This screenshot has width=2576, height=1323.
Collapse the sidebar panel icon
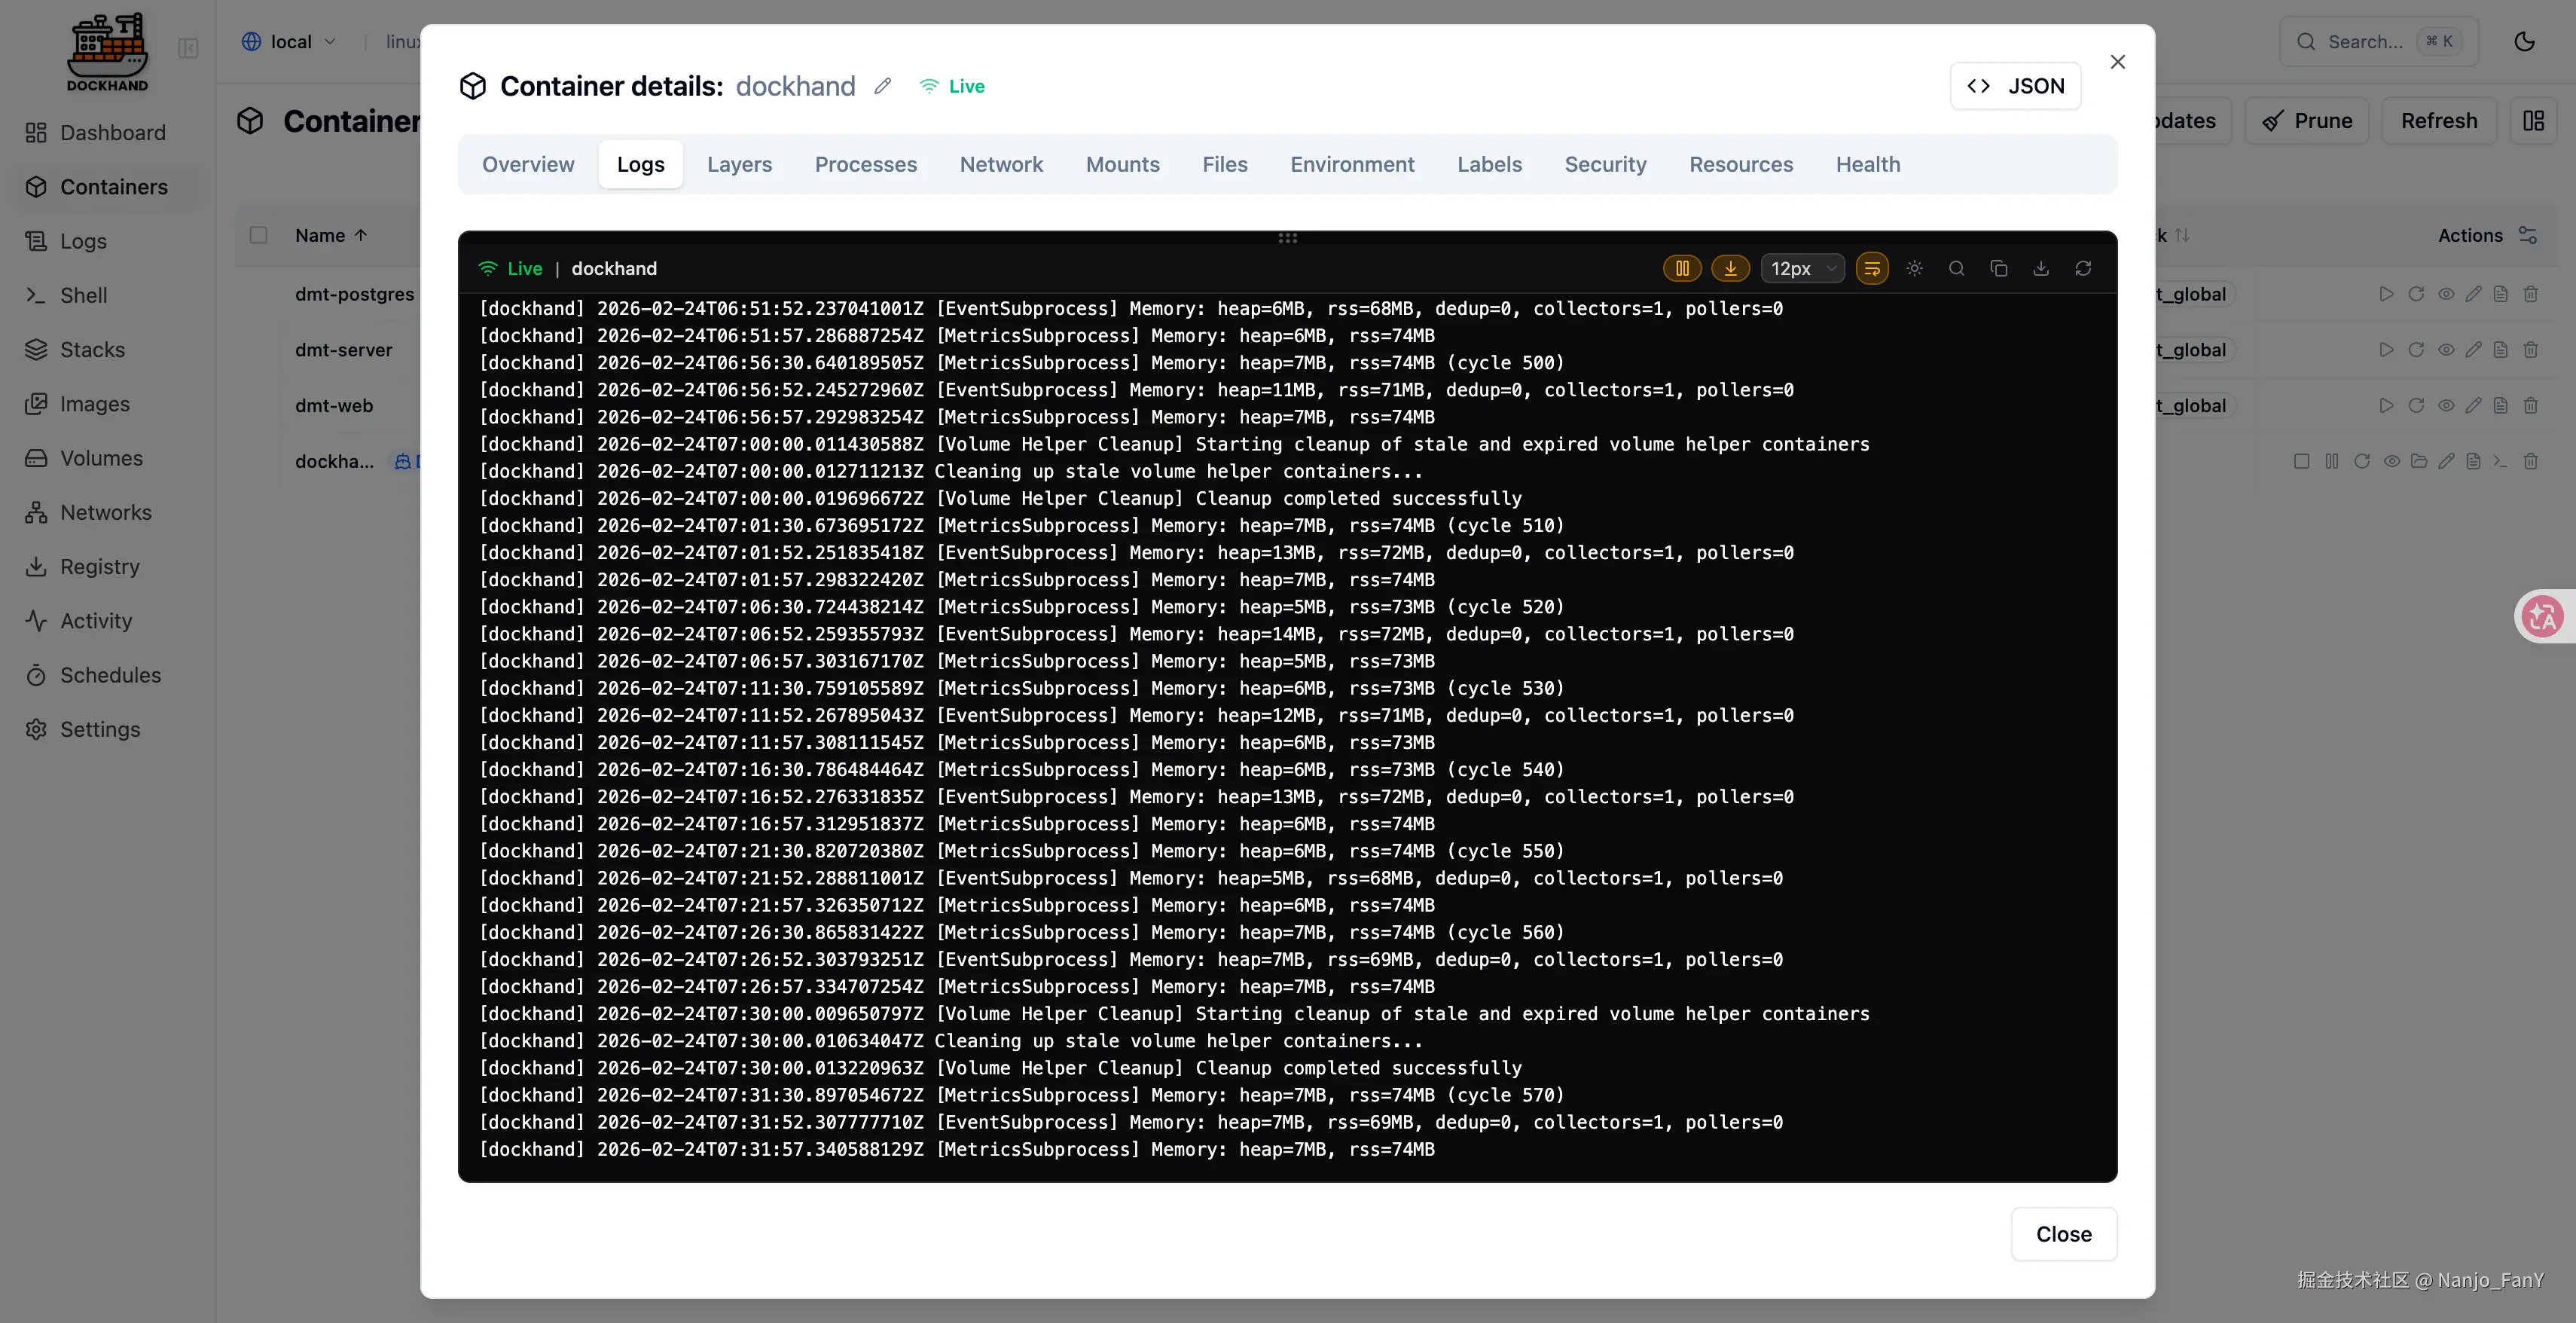tap(188, 48)
